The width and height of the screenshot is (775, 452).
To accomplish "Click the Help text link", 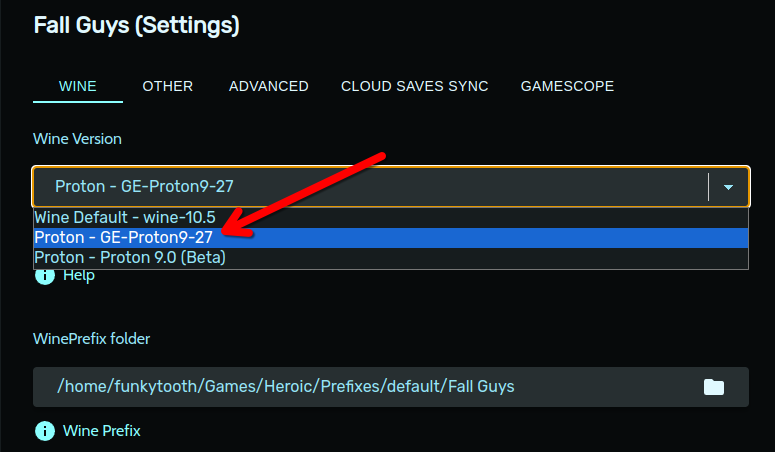I will [79, 275].
